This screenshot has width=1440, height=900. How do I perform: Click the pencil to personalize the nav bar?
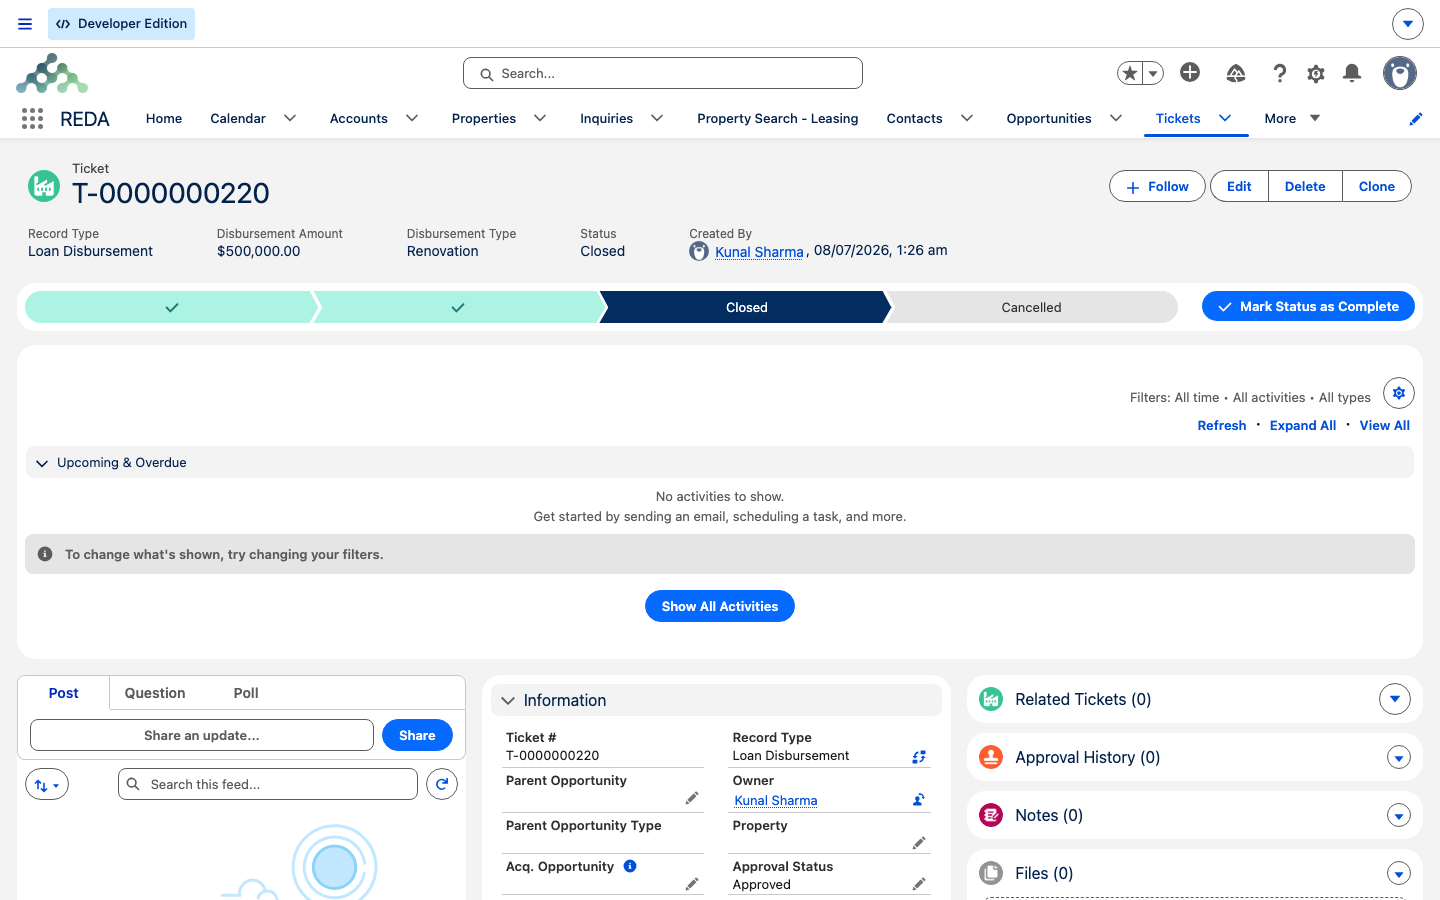[x=1416, y=119]
